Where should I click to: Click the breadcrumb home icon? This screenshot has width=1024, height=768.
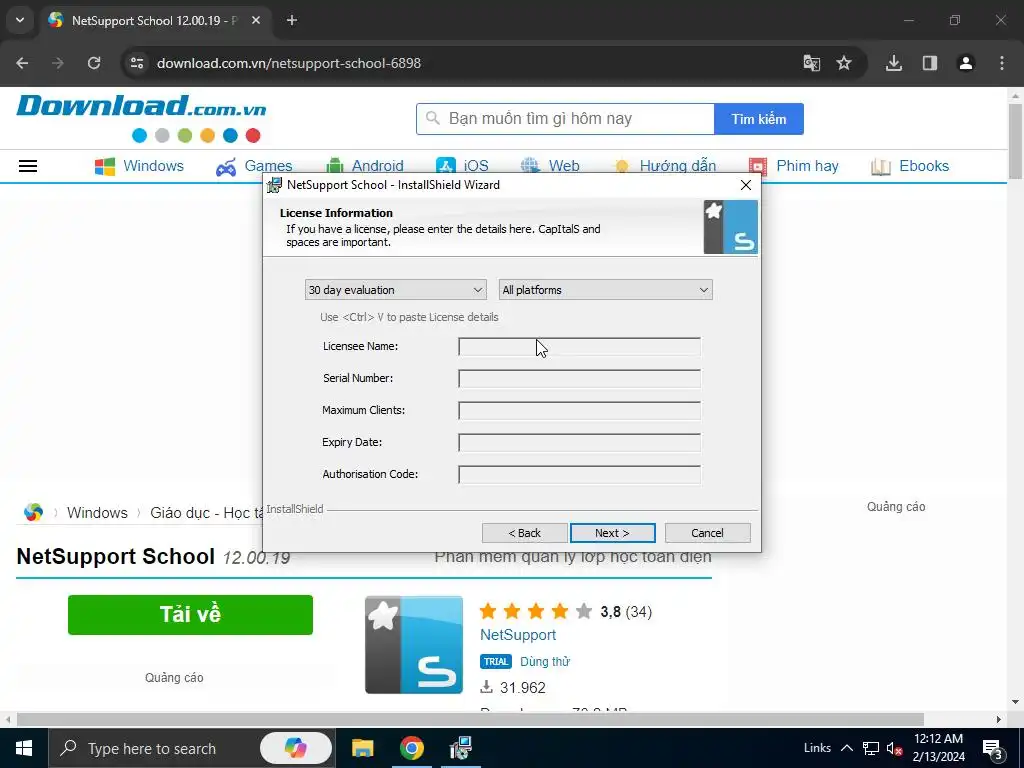pos(33,513)
